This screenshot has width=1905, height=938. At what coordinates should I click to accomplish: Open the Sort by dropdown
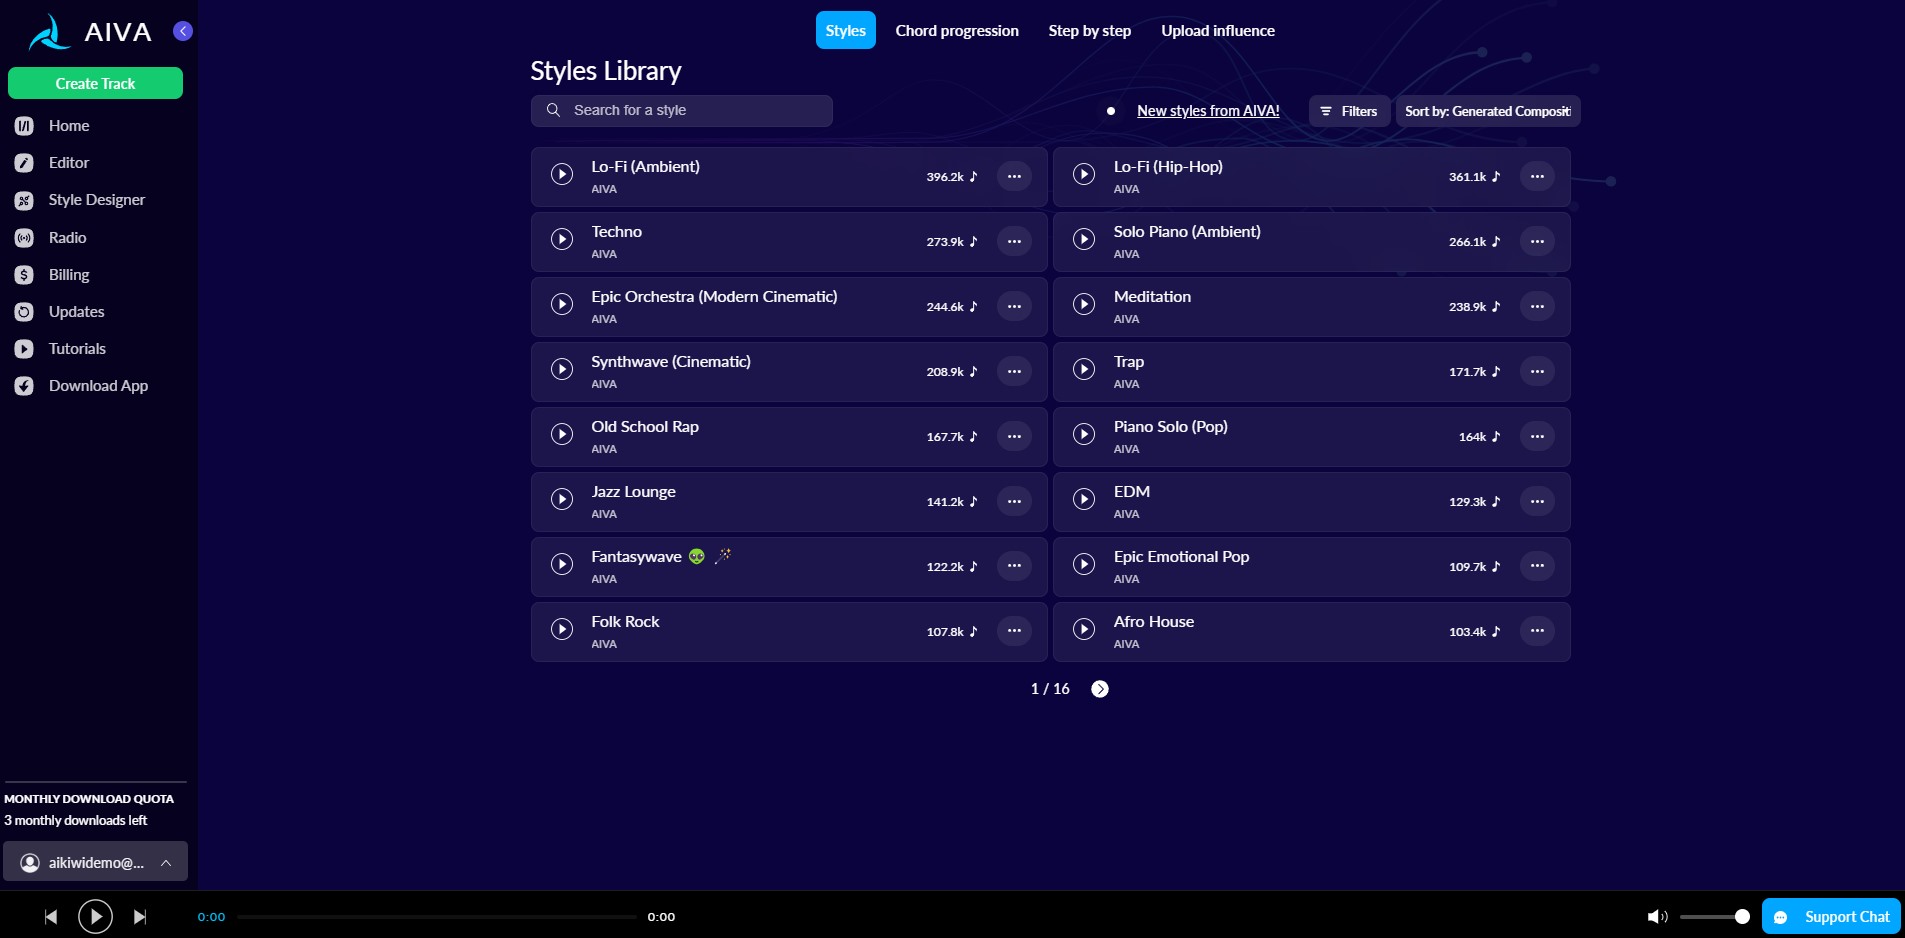pos(1488,111)
